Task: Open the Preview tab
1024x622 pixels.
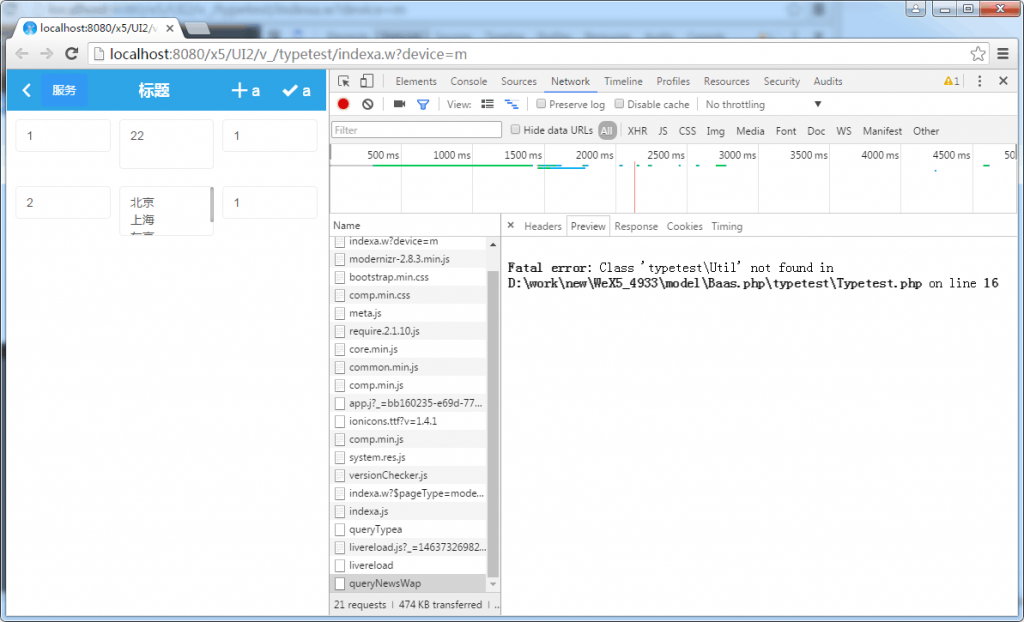Action: pyautogui.click(x=588, y=226)
